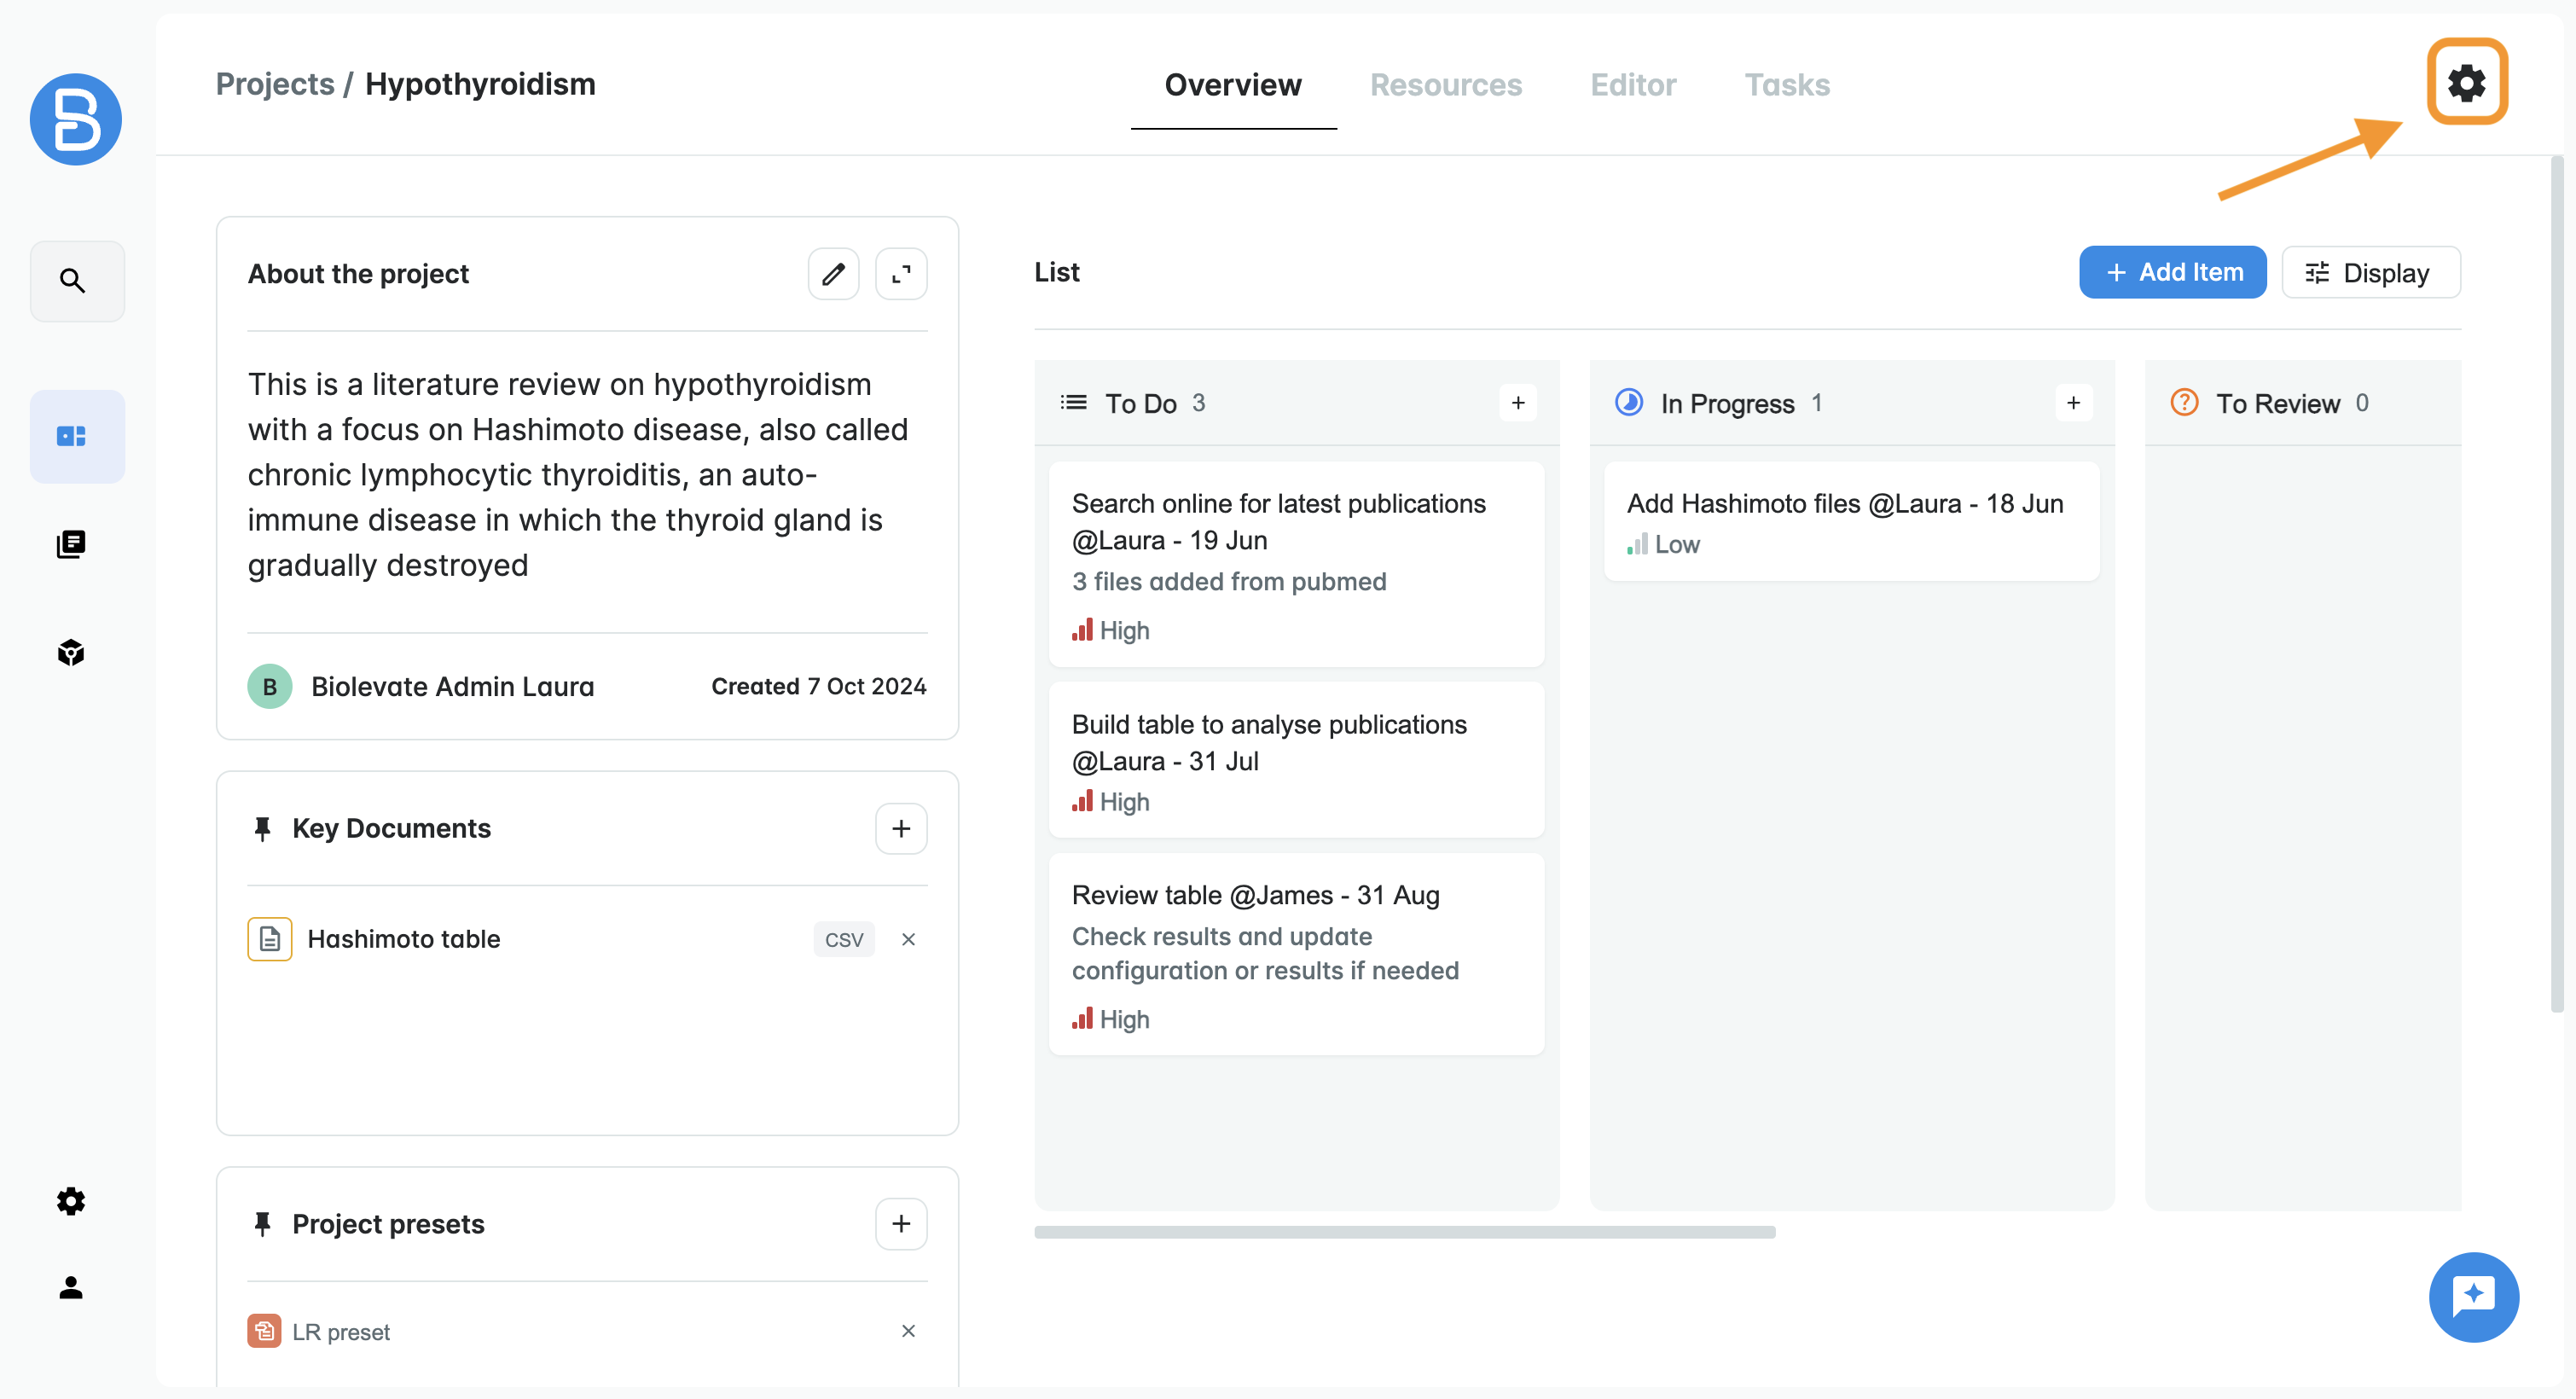This screenshot has width=2576, height=1399.
Task: Click the Add Item button
Action: click(2172, 273)
